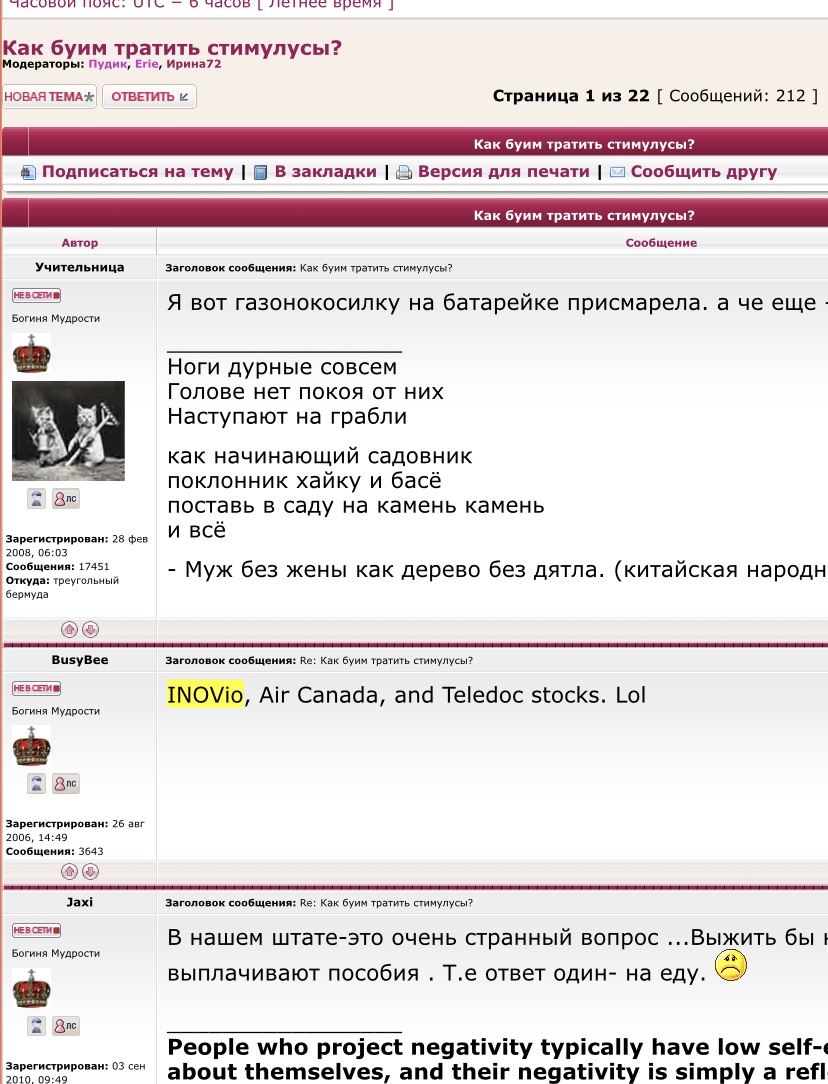Click the down arrow below Учительница's post
Viewport: 828px width, 1084px height.
pyautogui.click(x=90, y=630)
